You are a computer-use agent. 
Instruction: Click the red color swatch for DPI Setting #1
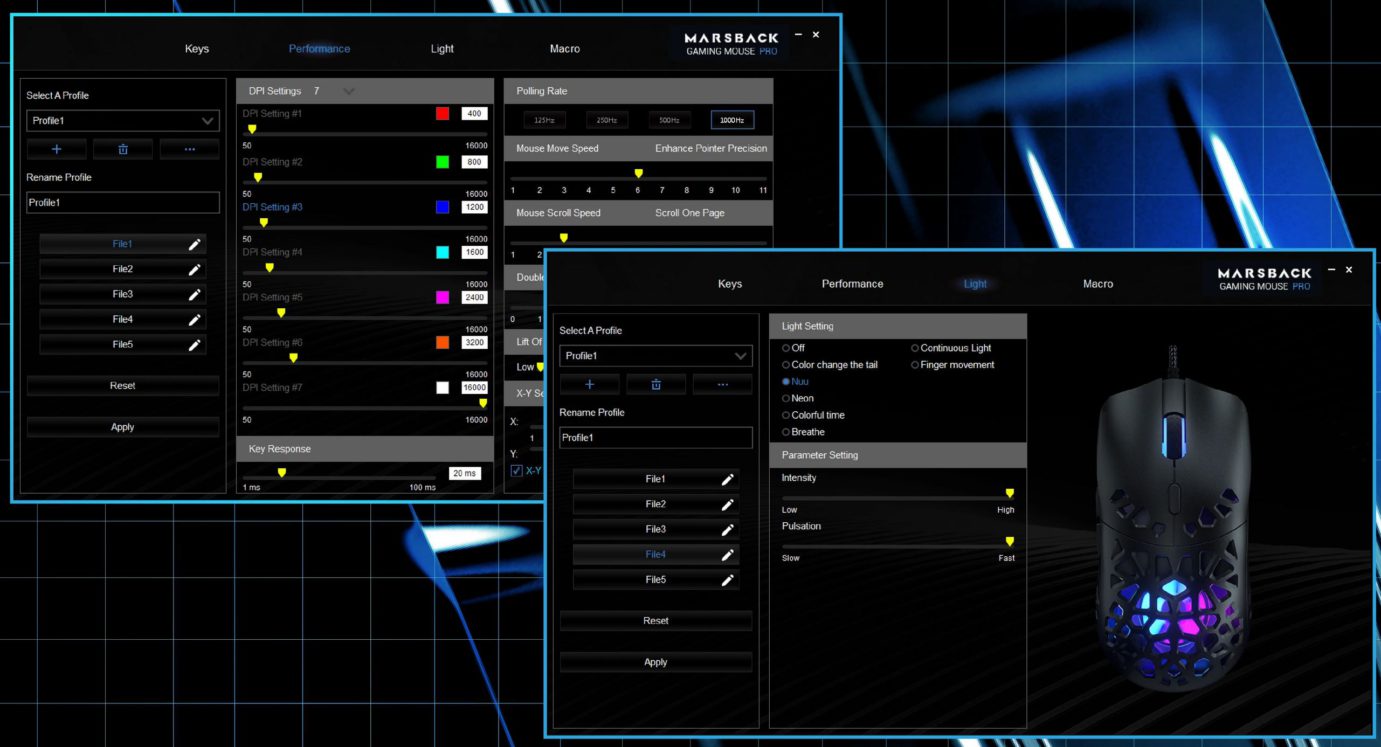click(x=443, y=113)
